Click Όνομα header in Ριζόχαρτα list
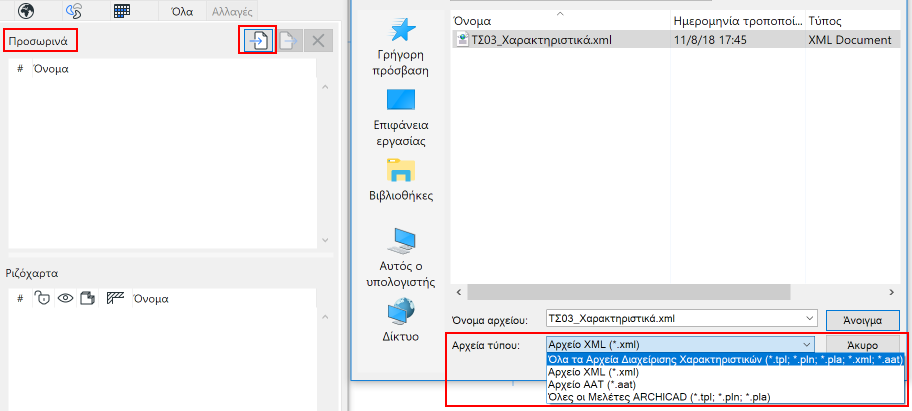The width and height of the screenshot is (912, 411). click(151, 299)
